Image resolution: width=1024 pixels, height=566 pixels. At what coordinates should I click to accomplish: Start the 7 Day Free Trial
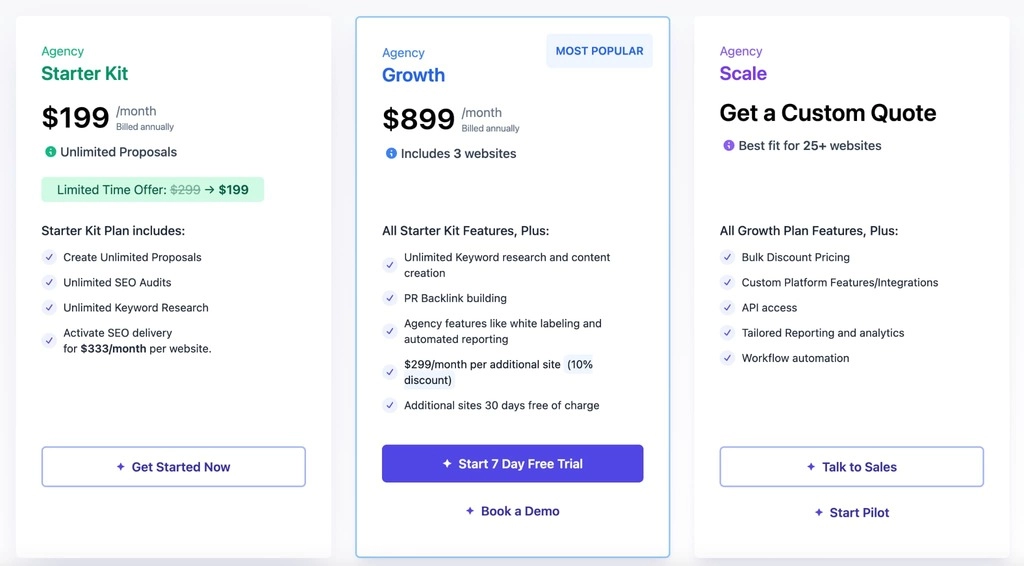513,464
